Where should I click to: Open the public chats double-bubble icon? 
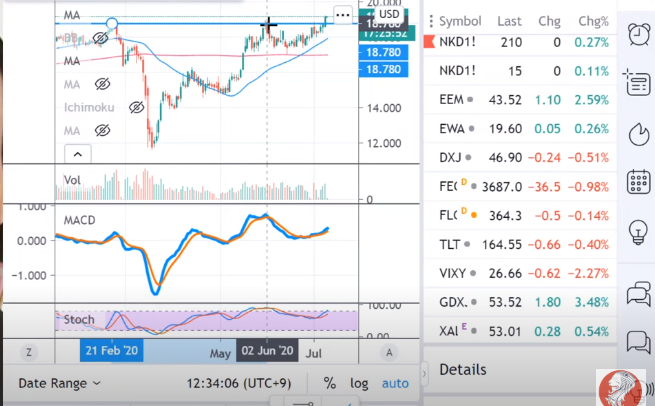point(639,294)
